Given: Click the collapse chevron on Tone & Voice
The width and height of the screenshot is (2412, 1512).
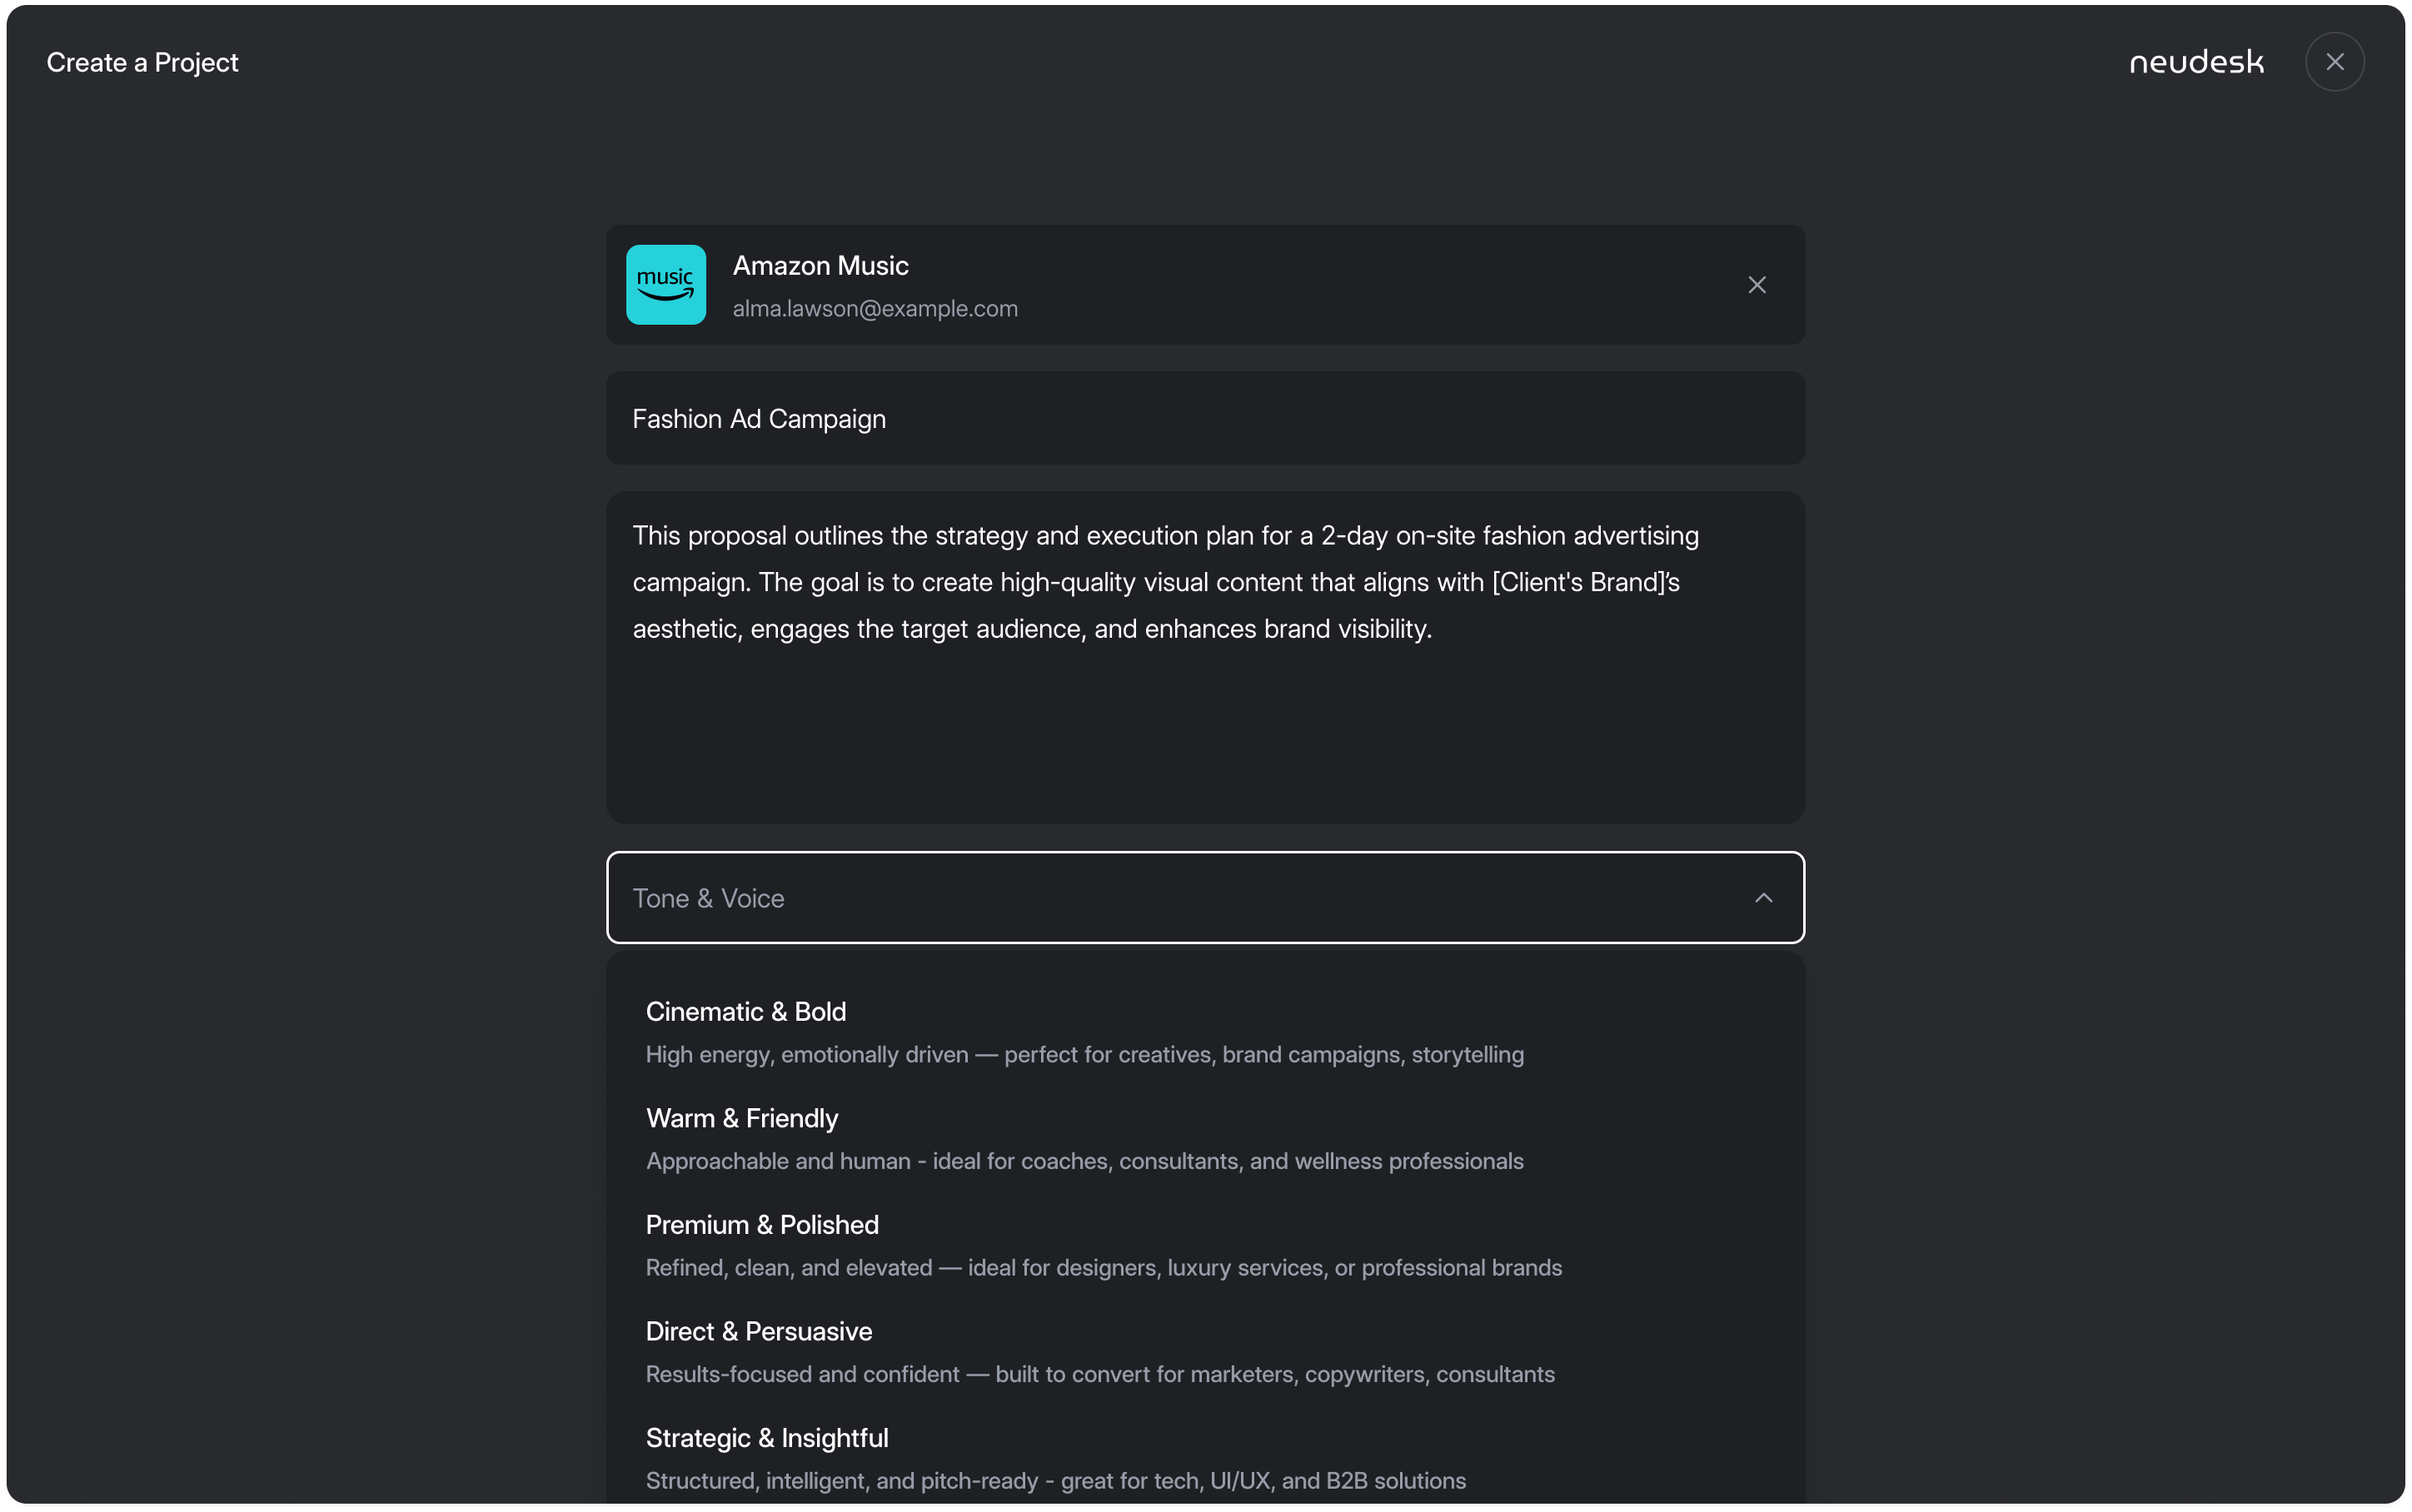Looking at the screenshot, I should [x=1763, y=897].
